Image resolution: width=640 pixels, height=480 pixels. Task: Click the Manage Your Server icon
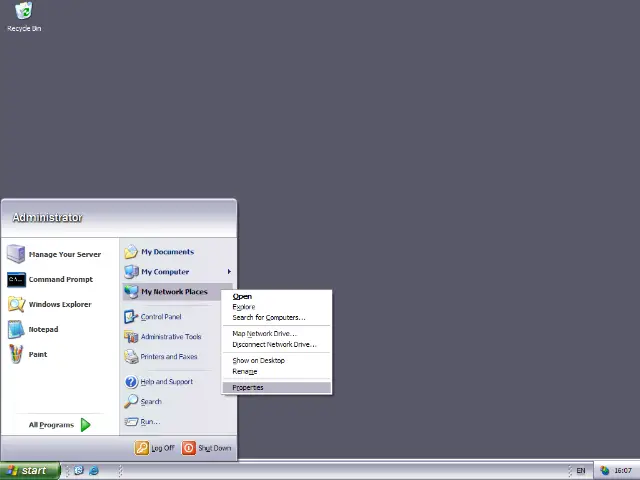(16, 254)
